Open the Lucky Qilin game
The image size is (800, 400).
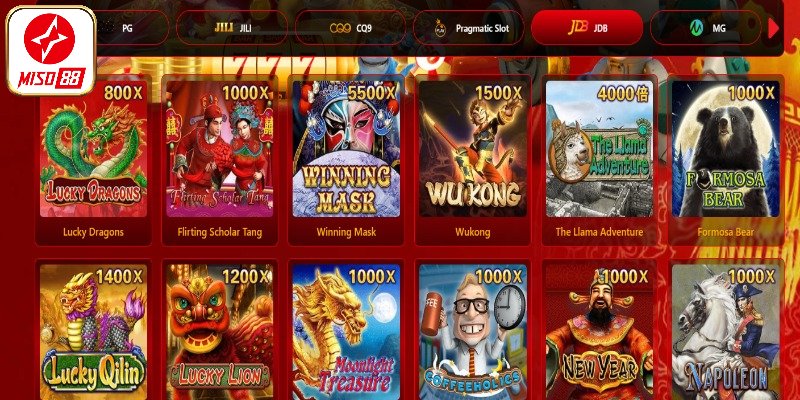point(93,332)
